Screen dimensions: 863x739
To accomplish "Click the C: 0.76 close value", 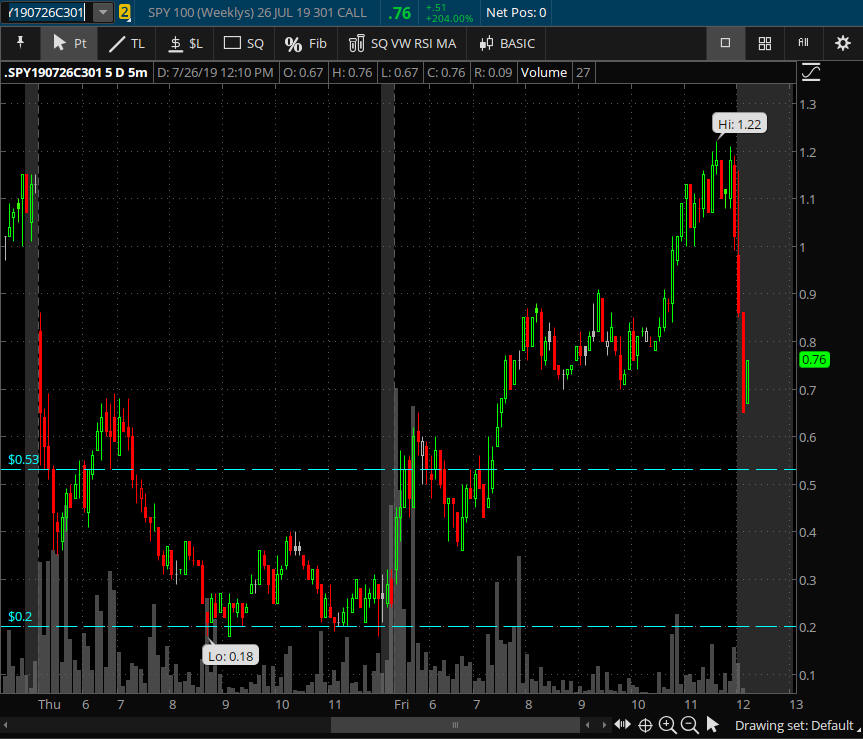I will pos(446,73).
